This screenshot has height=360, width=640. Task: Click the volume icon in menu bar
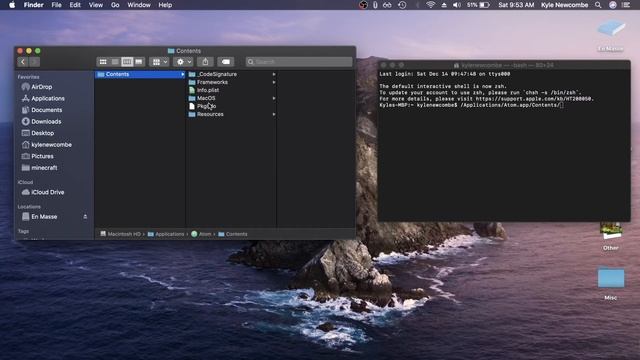pos(457,5)
